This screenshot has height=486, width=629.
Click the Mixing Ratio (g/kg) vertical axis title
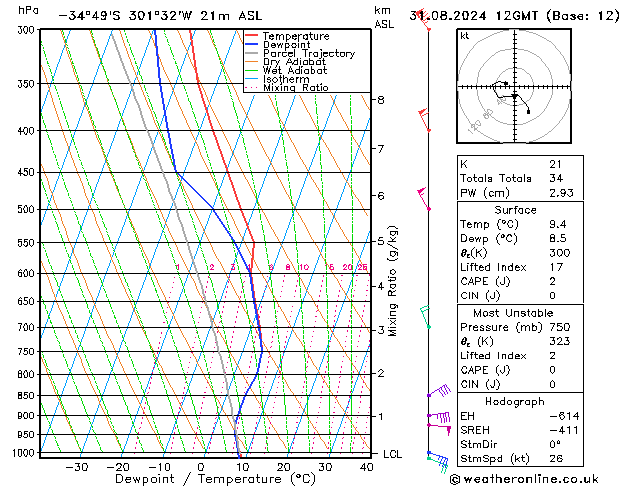[x=392, y=281]
